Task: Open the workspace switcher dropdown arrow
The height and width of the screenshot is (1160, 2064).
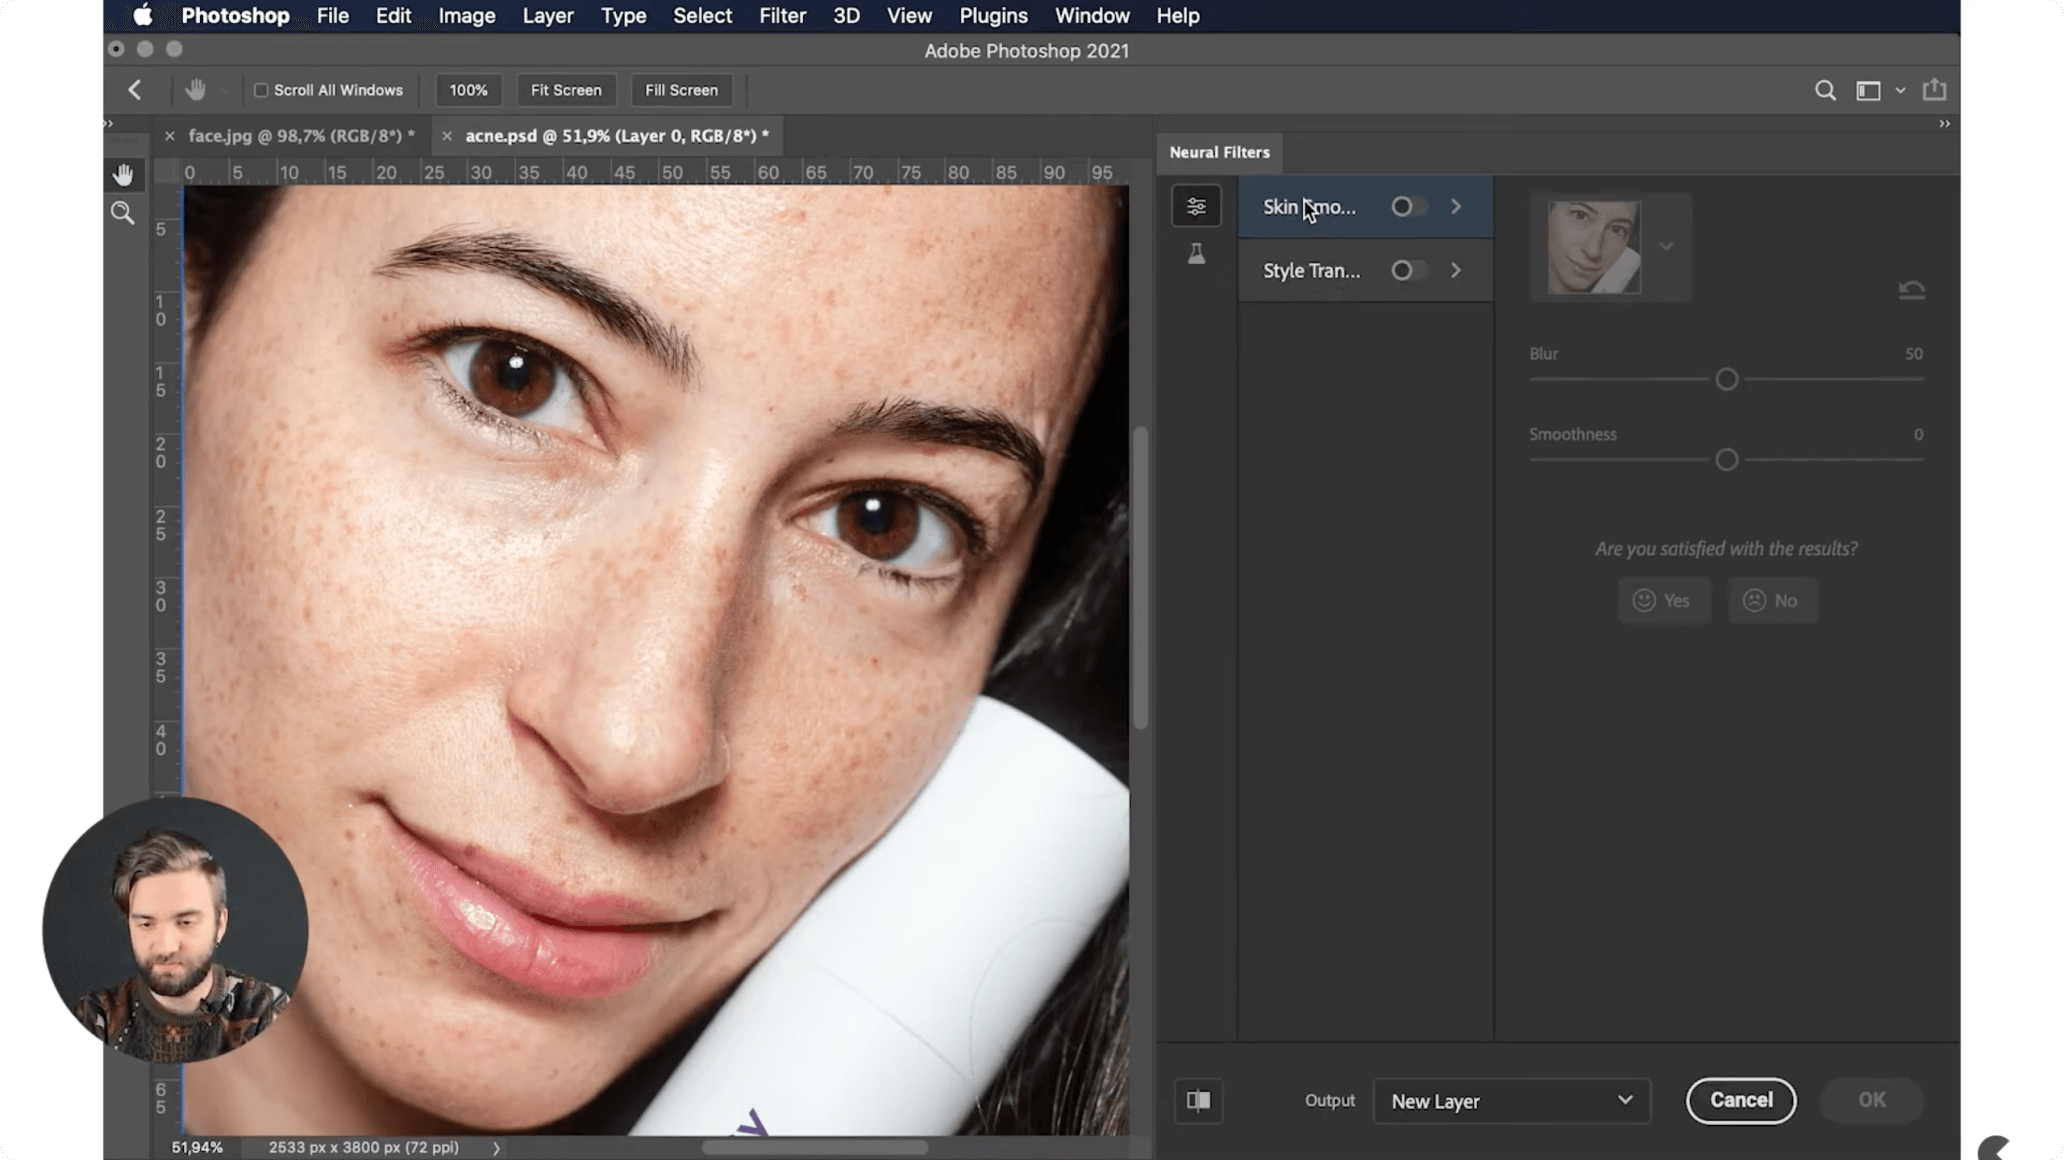Action: tap(1900, 90)
